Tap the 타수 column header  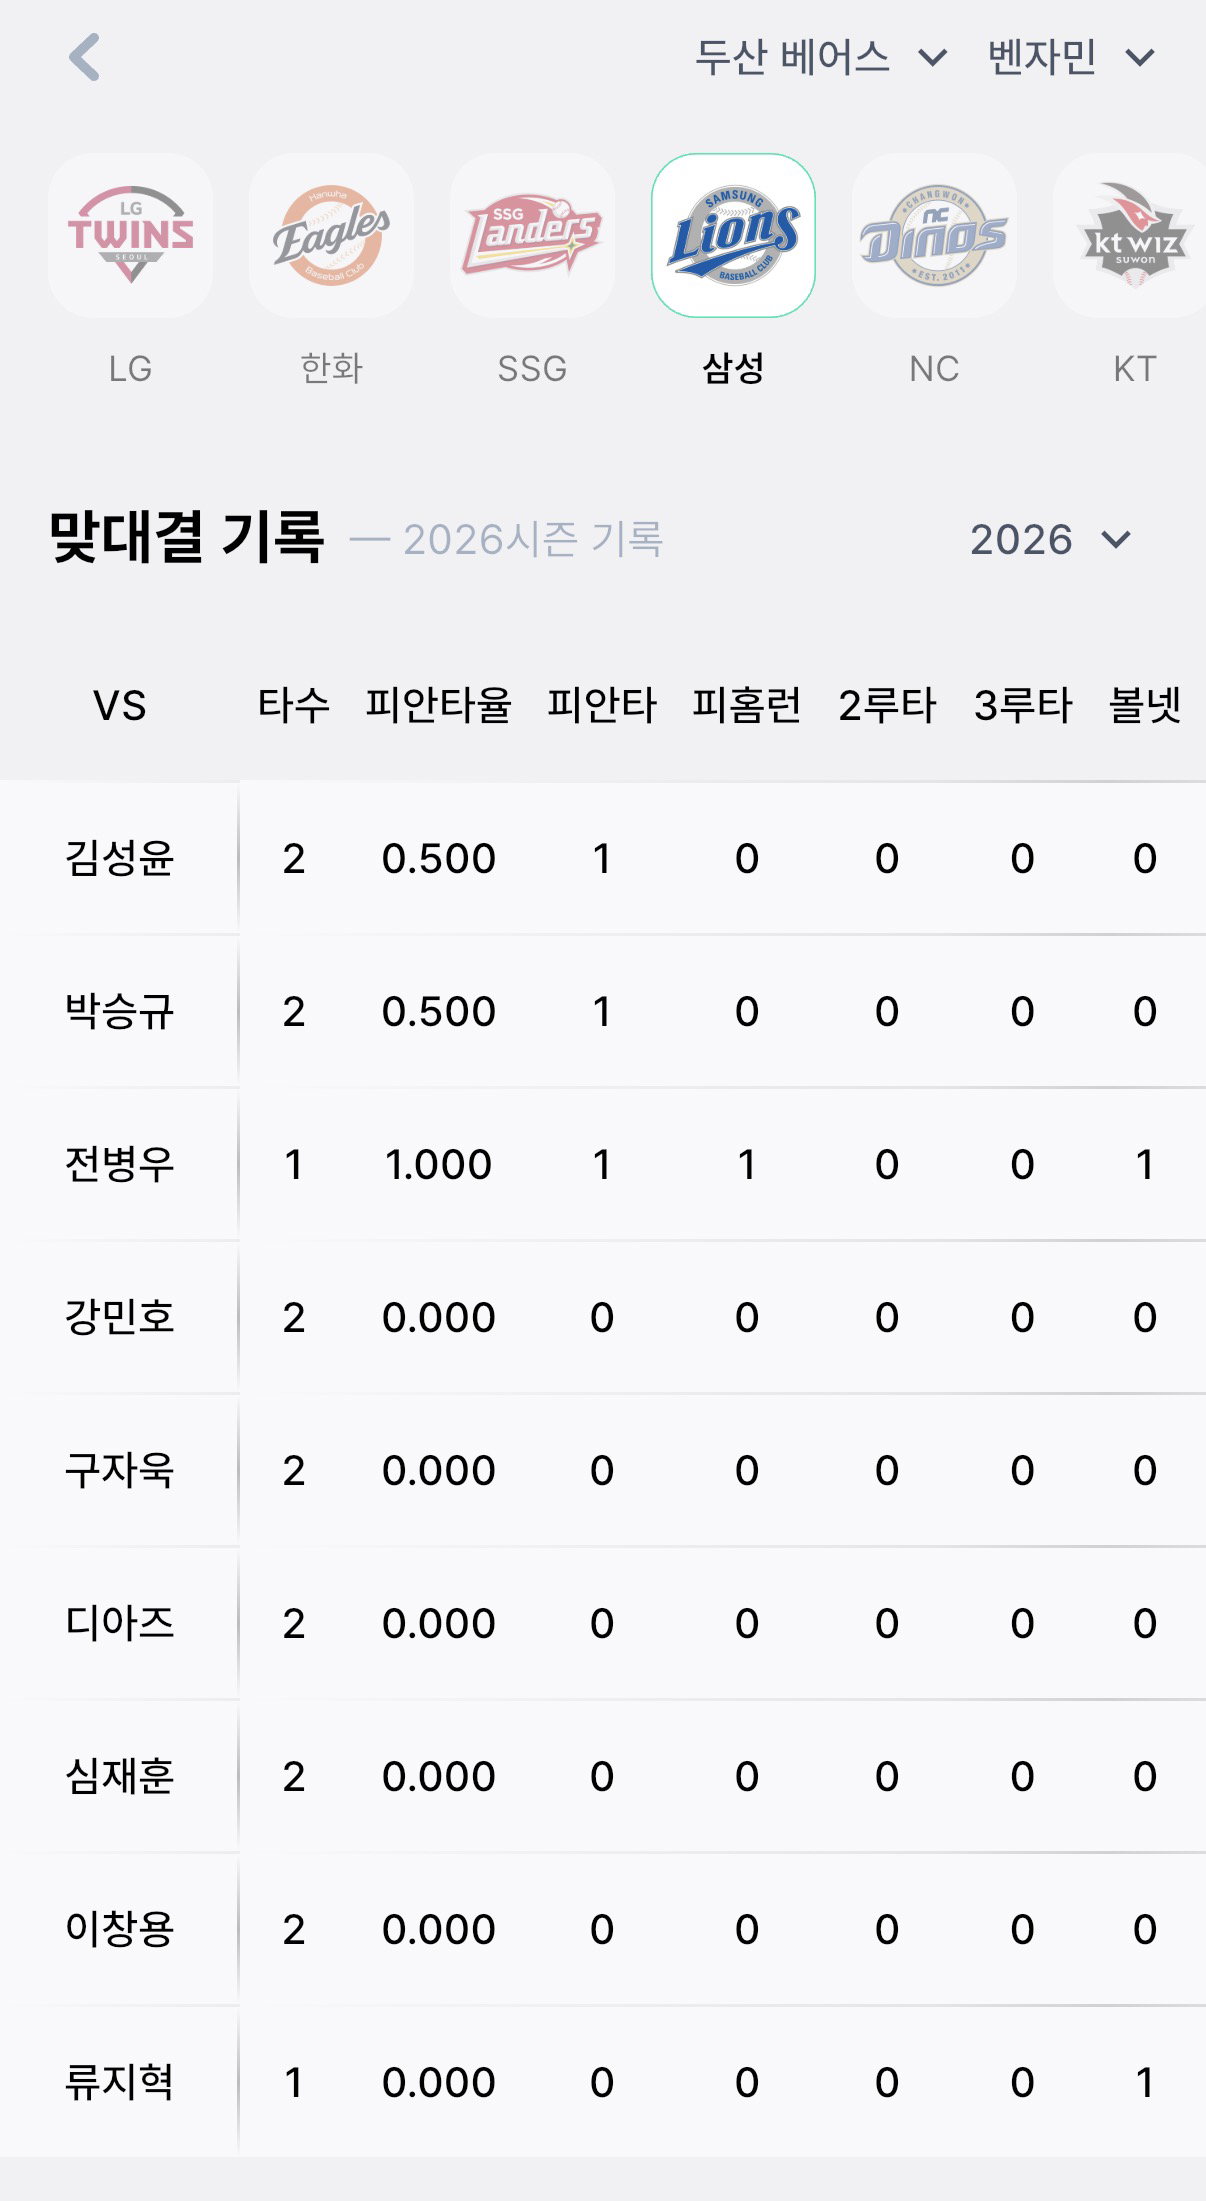[293, 706]
